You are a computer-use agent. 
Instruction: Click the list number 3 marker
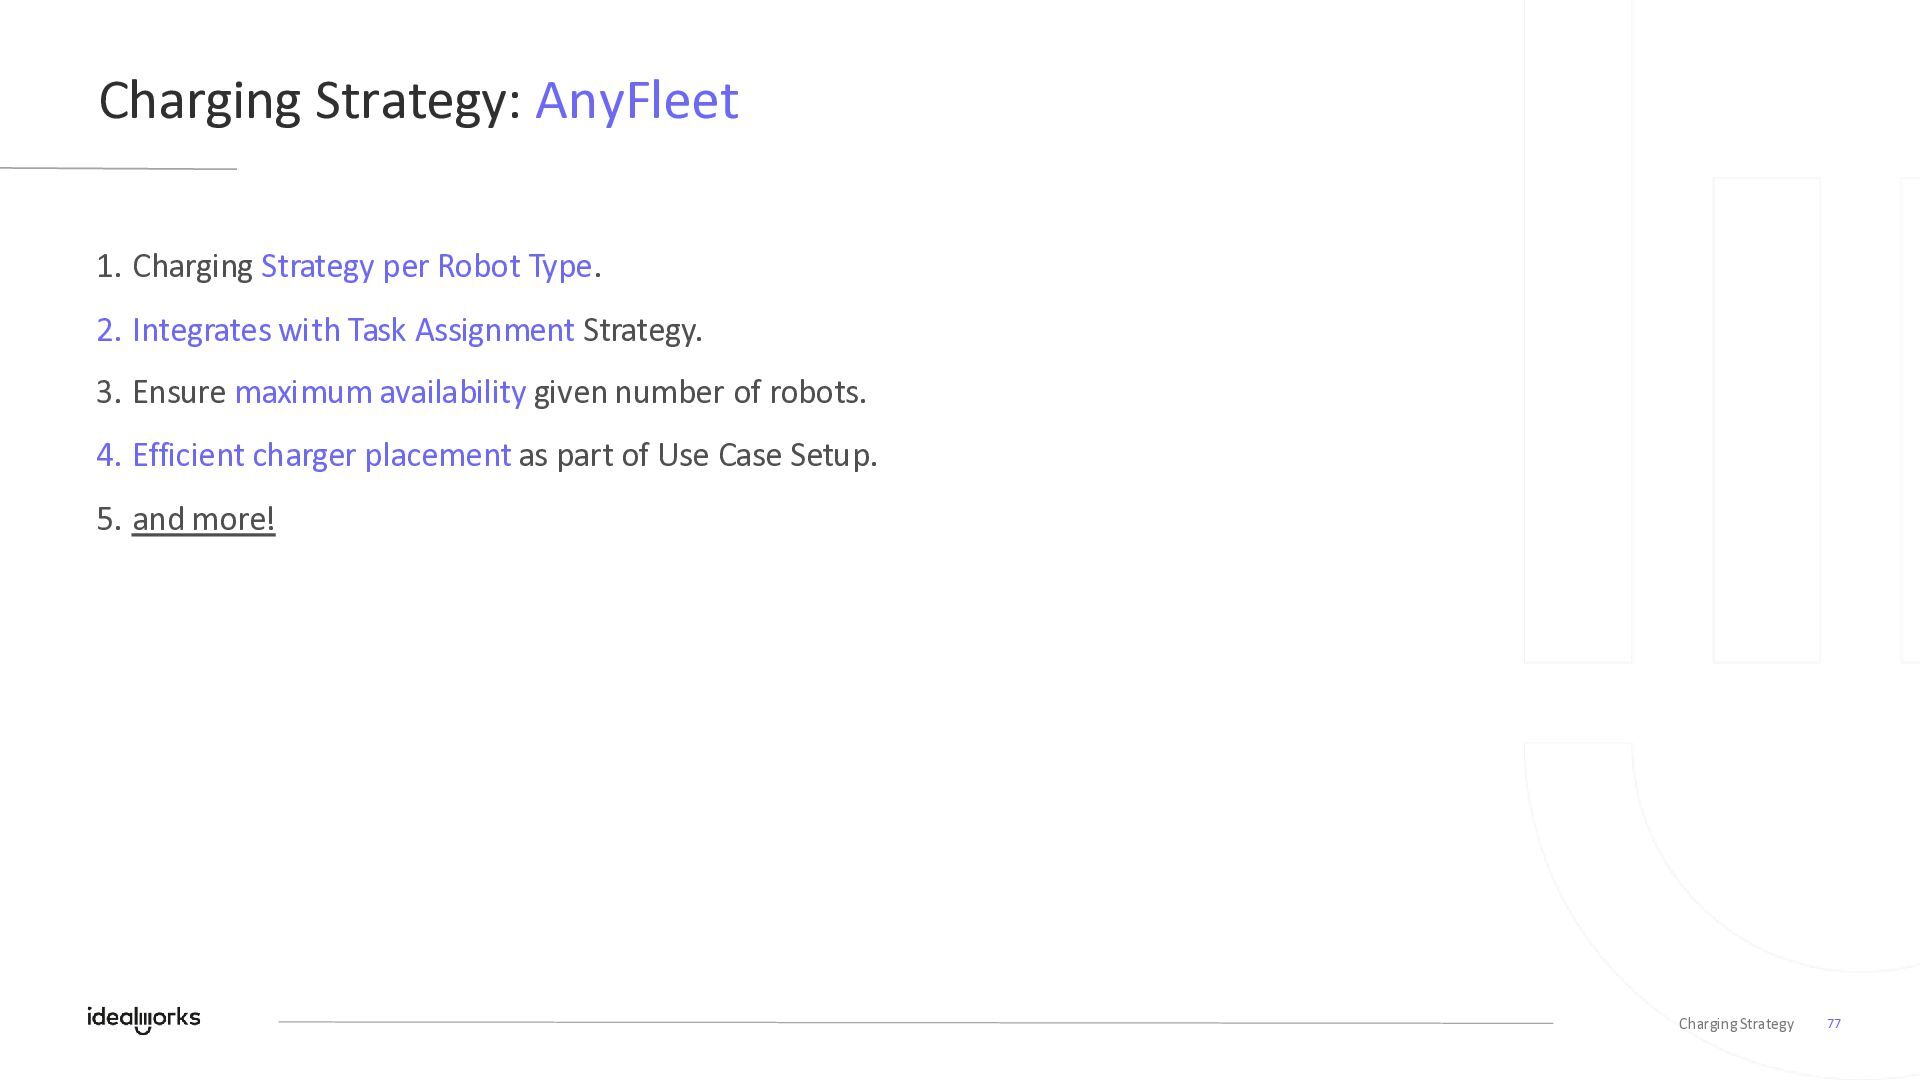(x=108, y=392)
